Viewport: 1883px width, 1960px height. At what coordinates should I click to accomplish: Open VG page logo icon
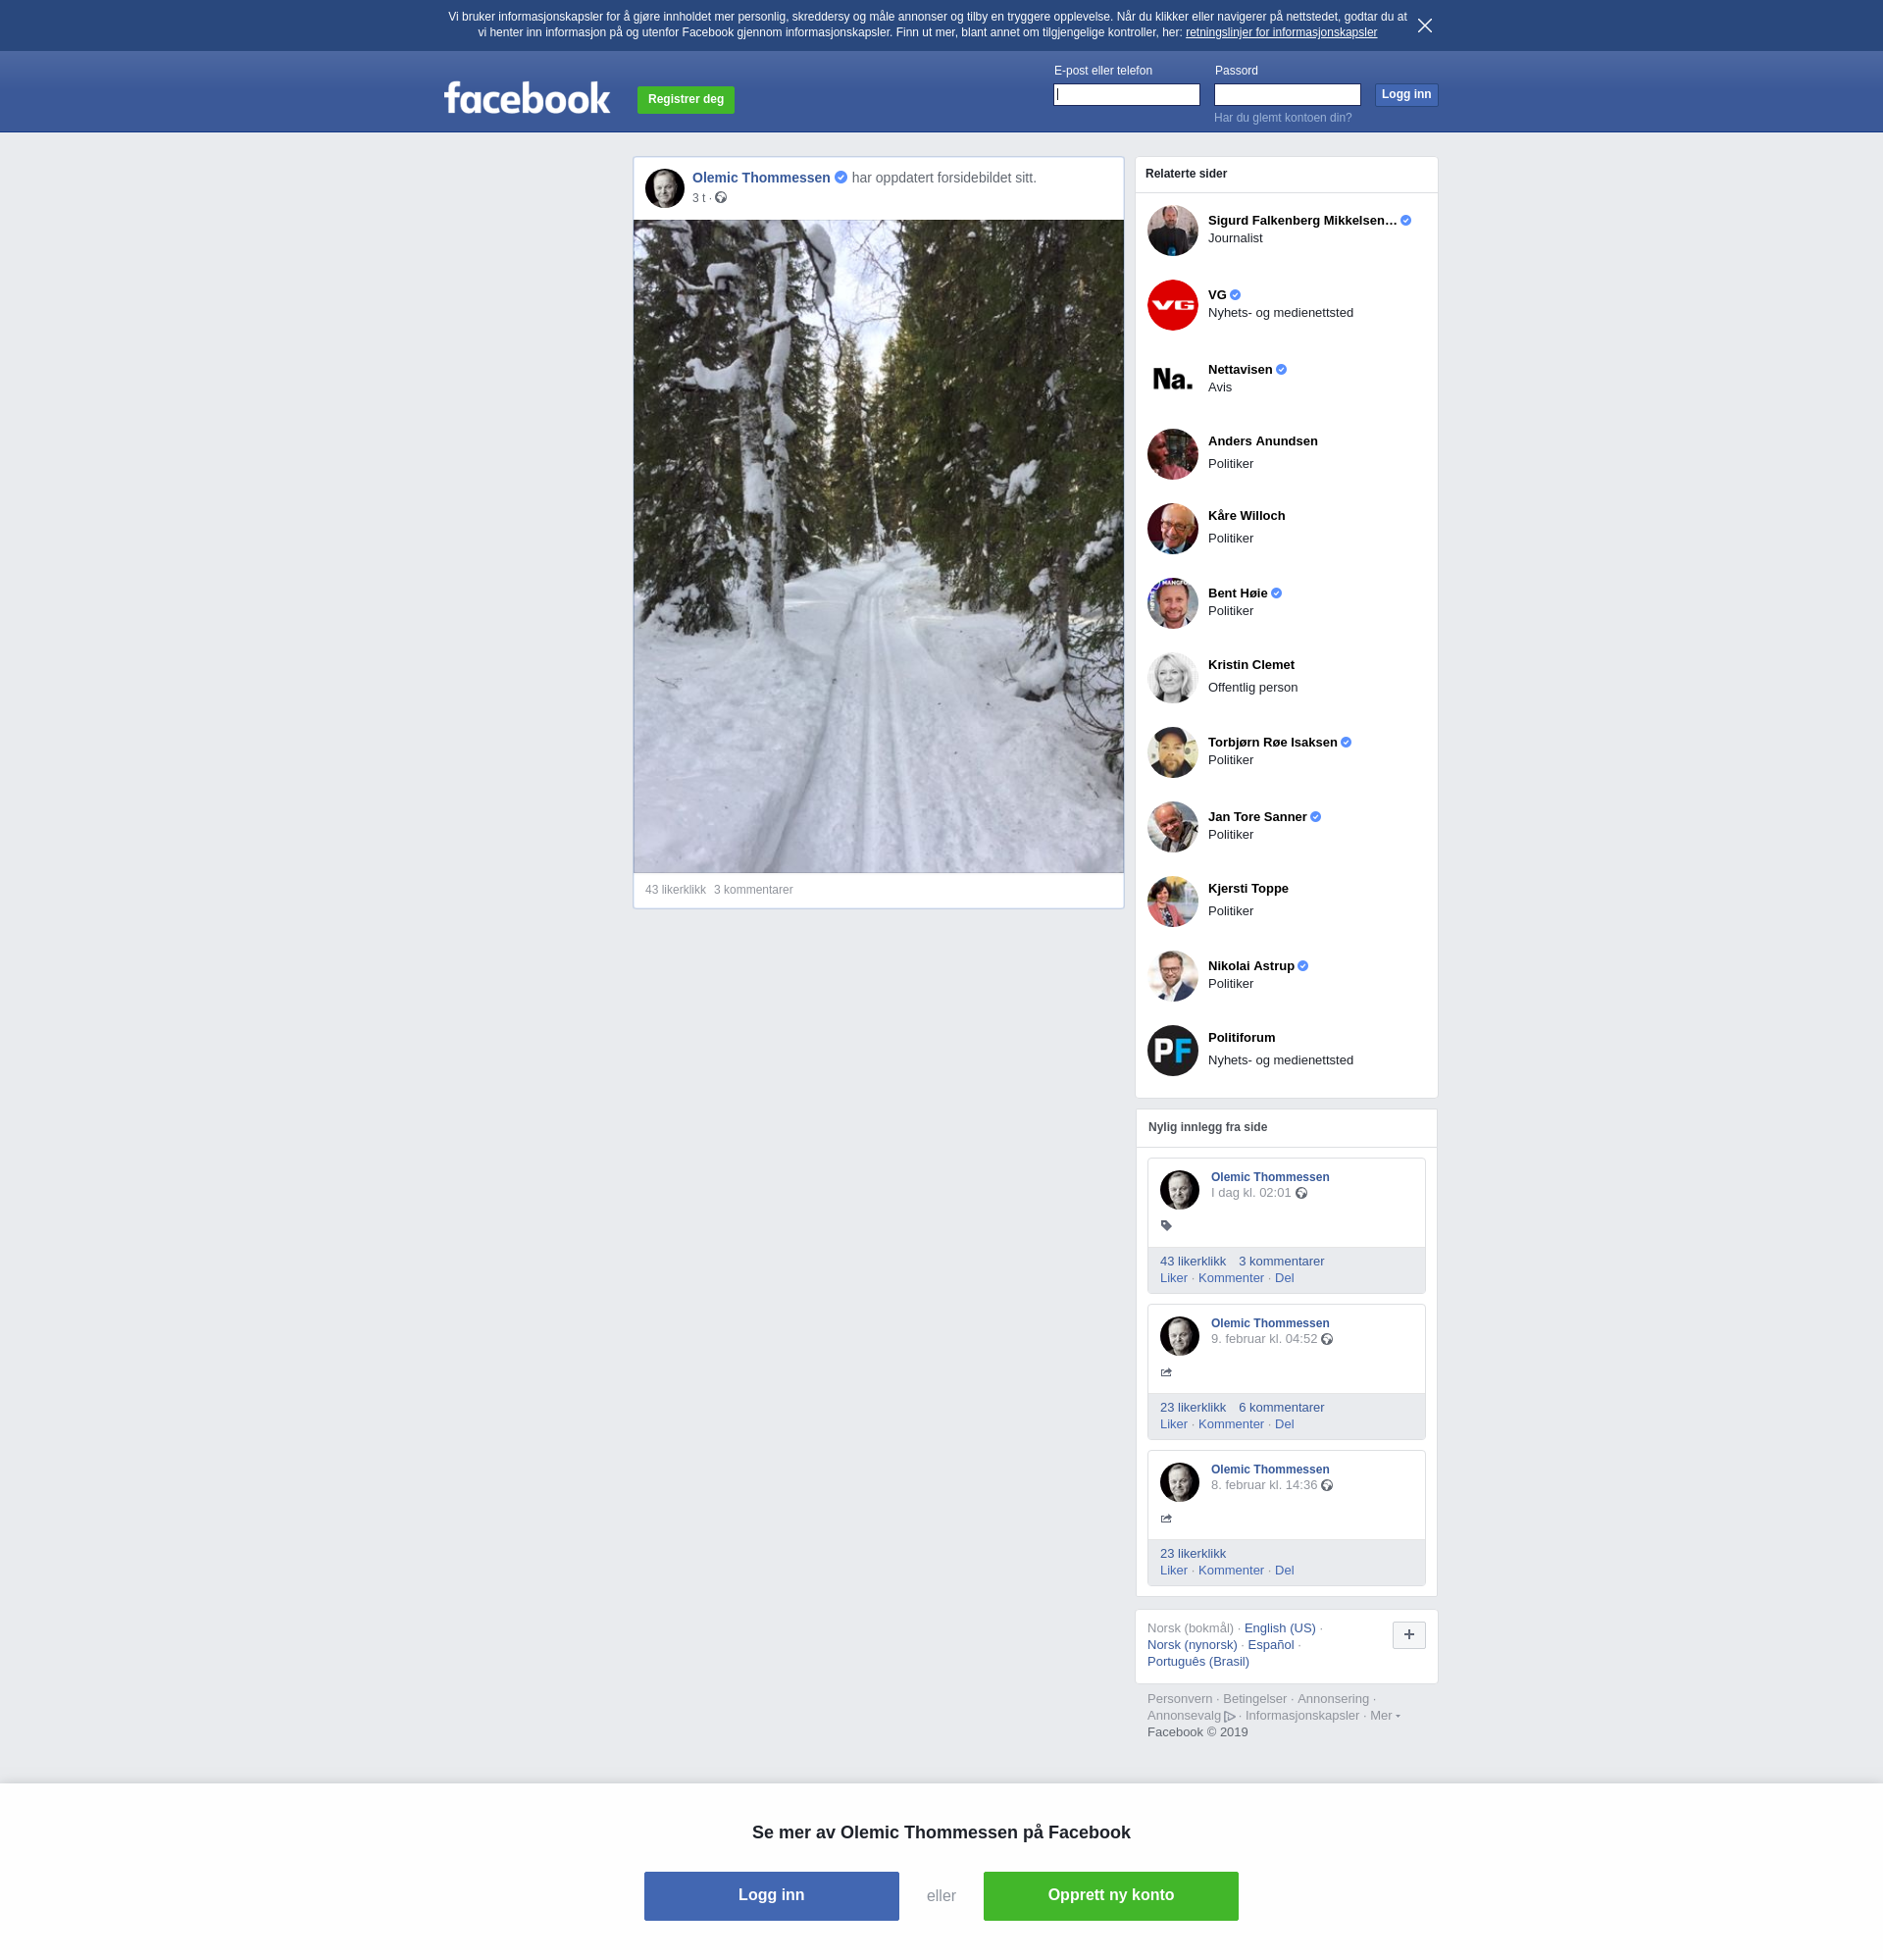point(1172,305)
